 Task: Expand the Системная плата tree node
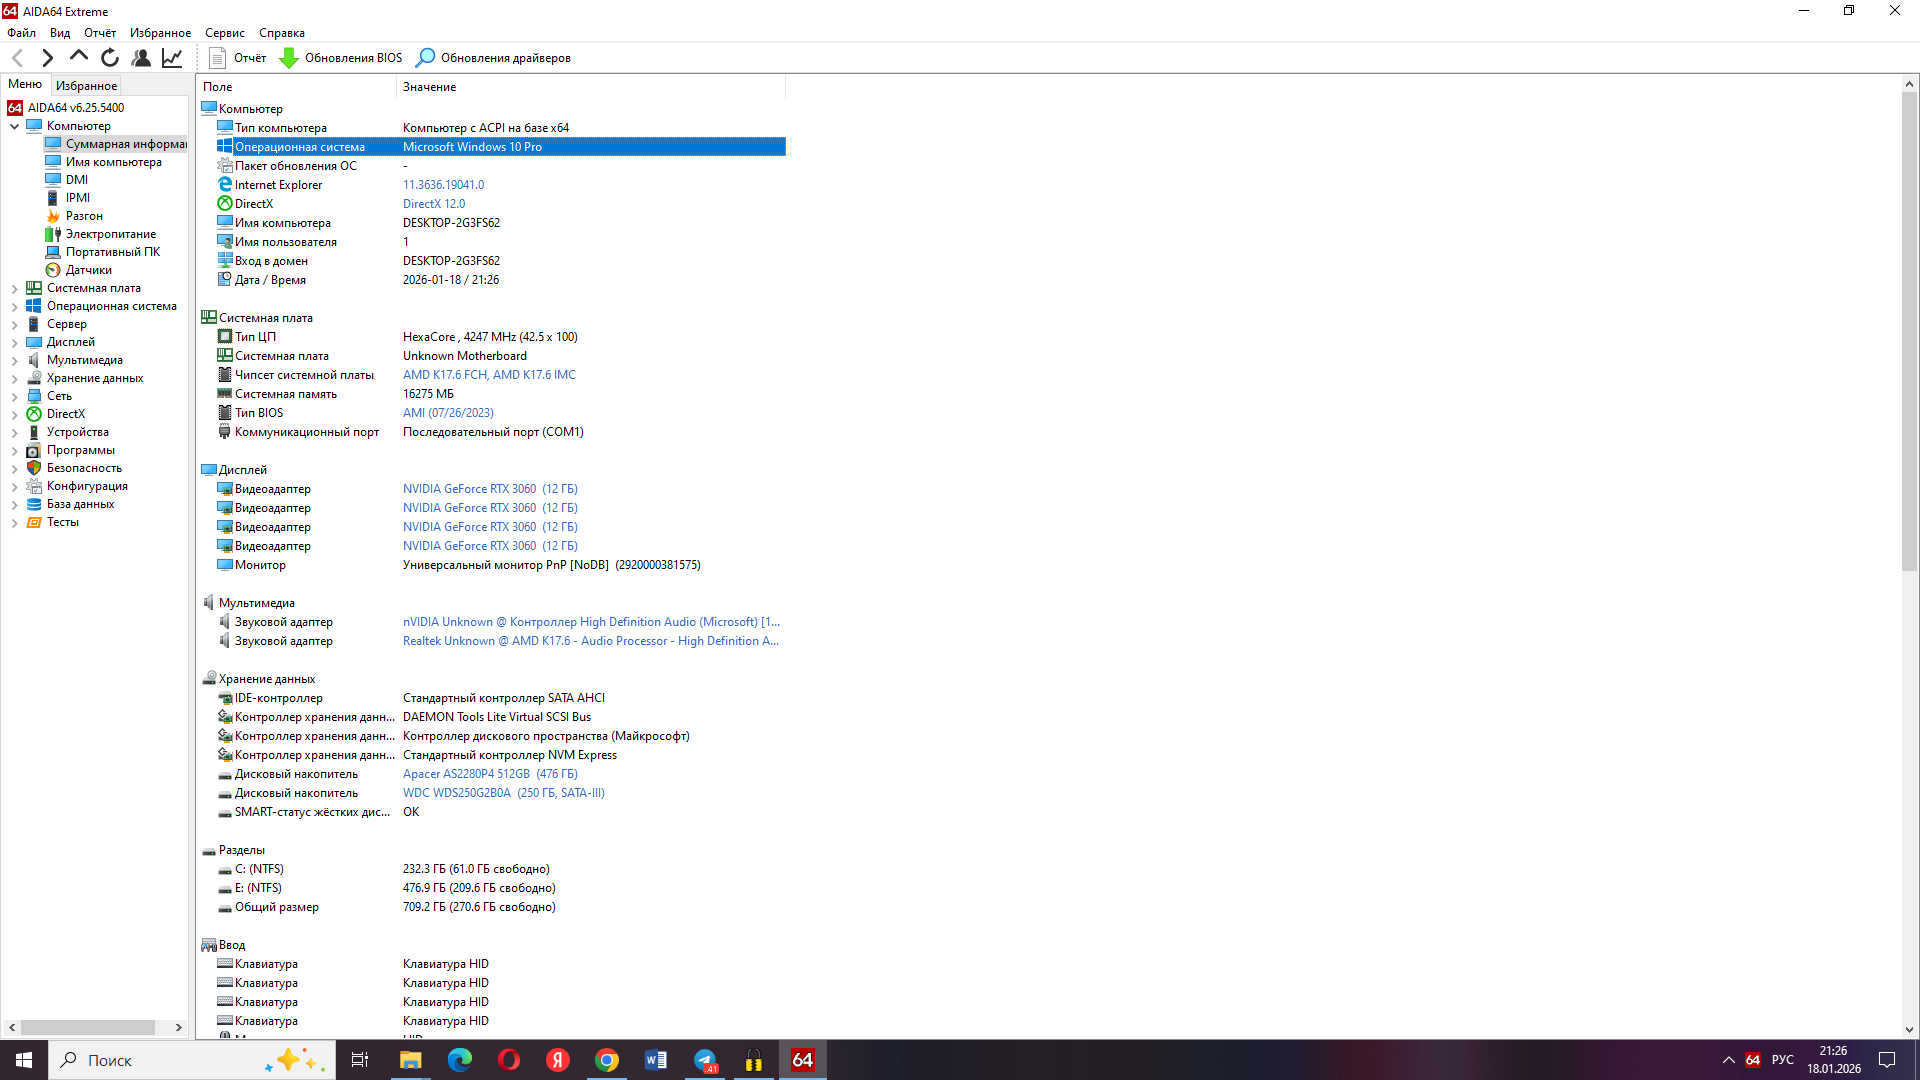(x=14, y=288)
